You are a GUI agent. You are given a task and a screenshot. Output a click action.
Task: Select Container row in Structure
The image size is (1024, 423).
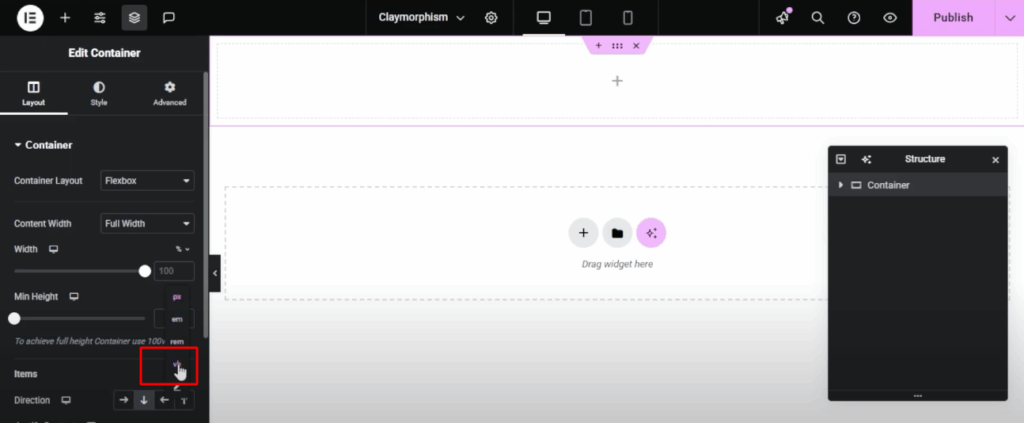coord(918,185)
